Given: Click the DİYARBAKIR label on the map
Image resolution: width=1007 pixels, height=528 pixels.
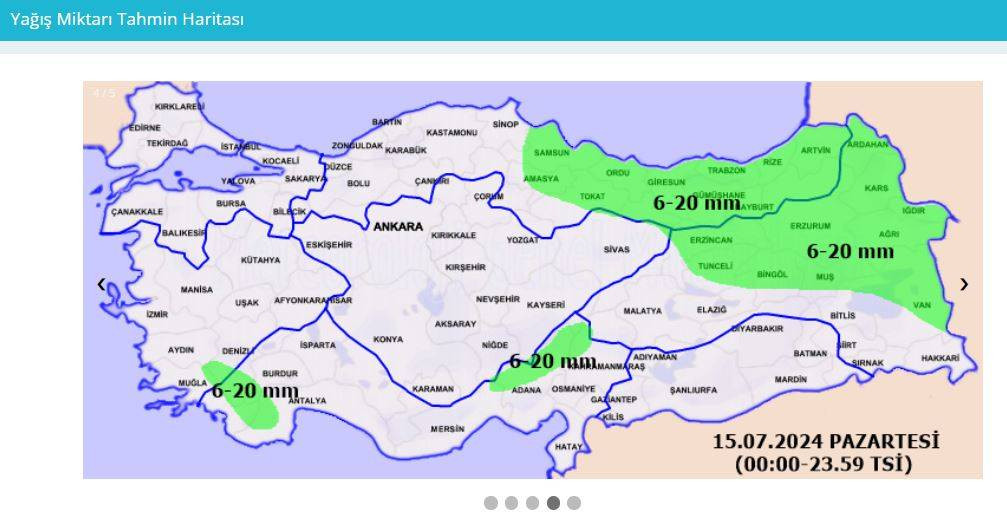Looking at the screenshot, I should tap(758, 328).
